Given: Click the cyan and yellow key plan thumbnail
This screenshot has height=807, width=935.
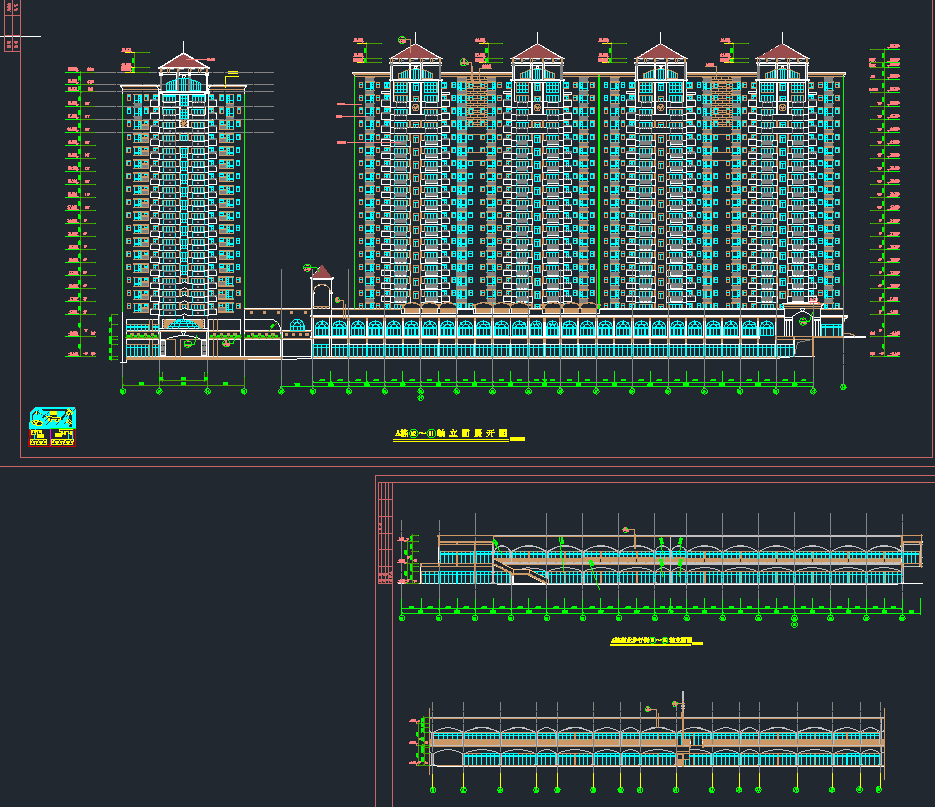Looking at the screenshot, I should (52, 426).
